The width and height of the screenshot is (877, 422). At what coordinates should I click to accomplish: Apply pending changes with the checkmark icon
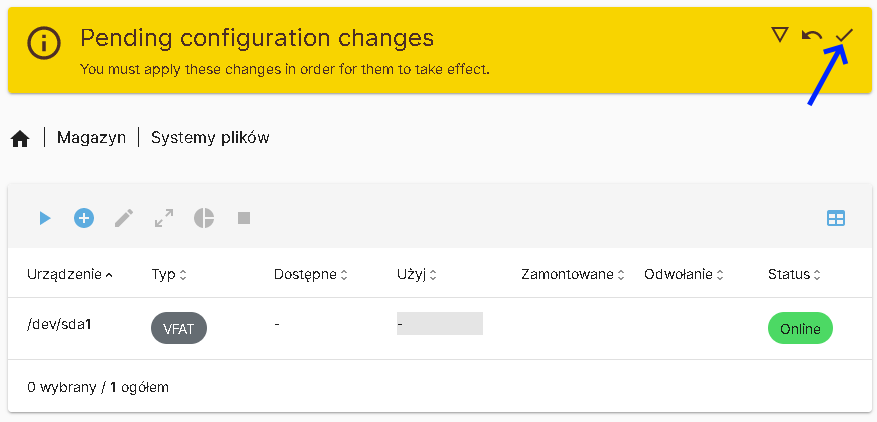(845, 36)
